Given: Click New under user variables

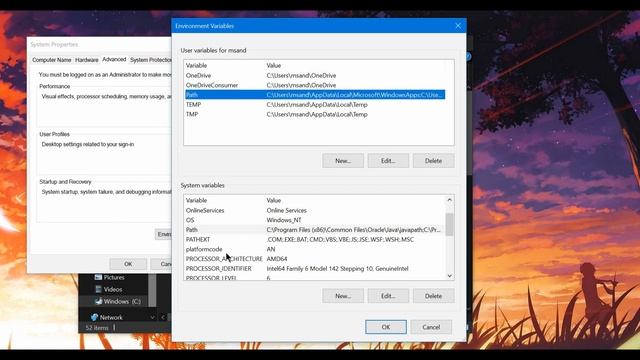Looking at the screenshot, I should pyautogui.click(x=343, y=161).
